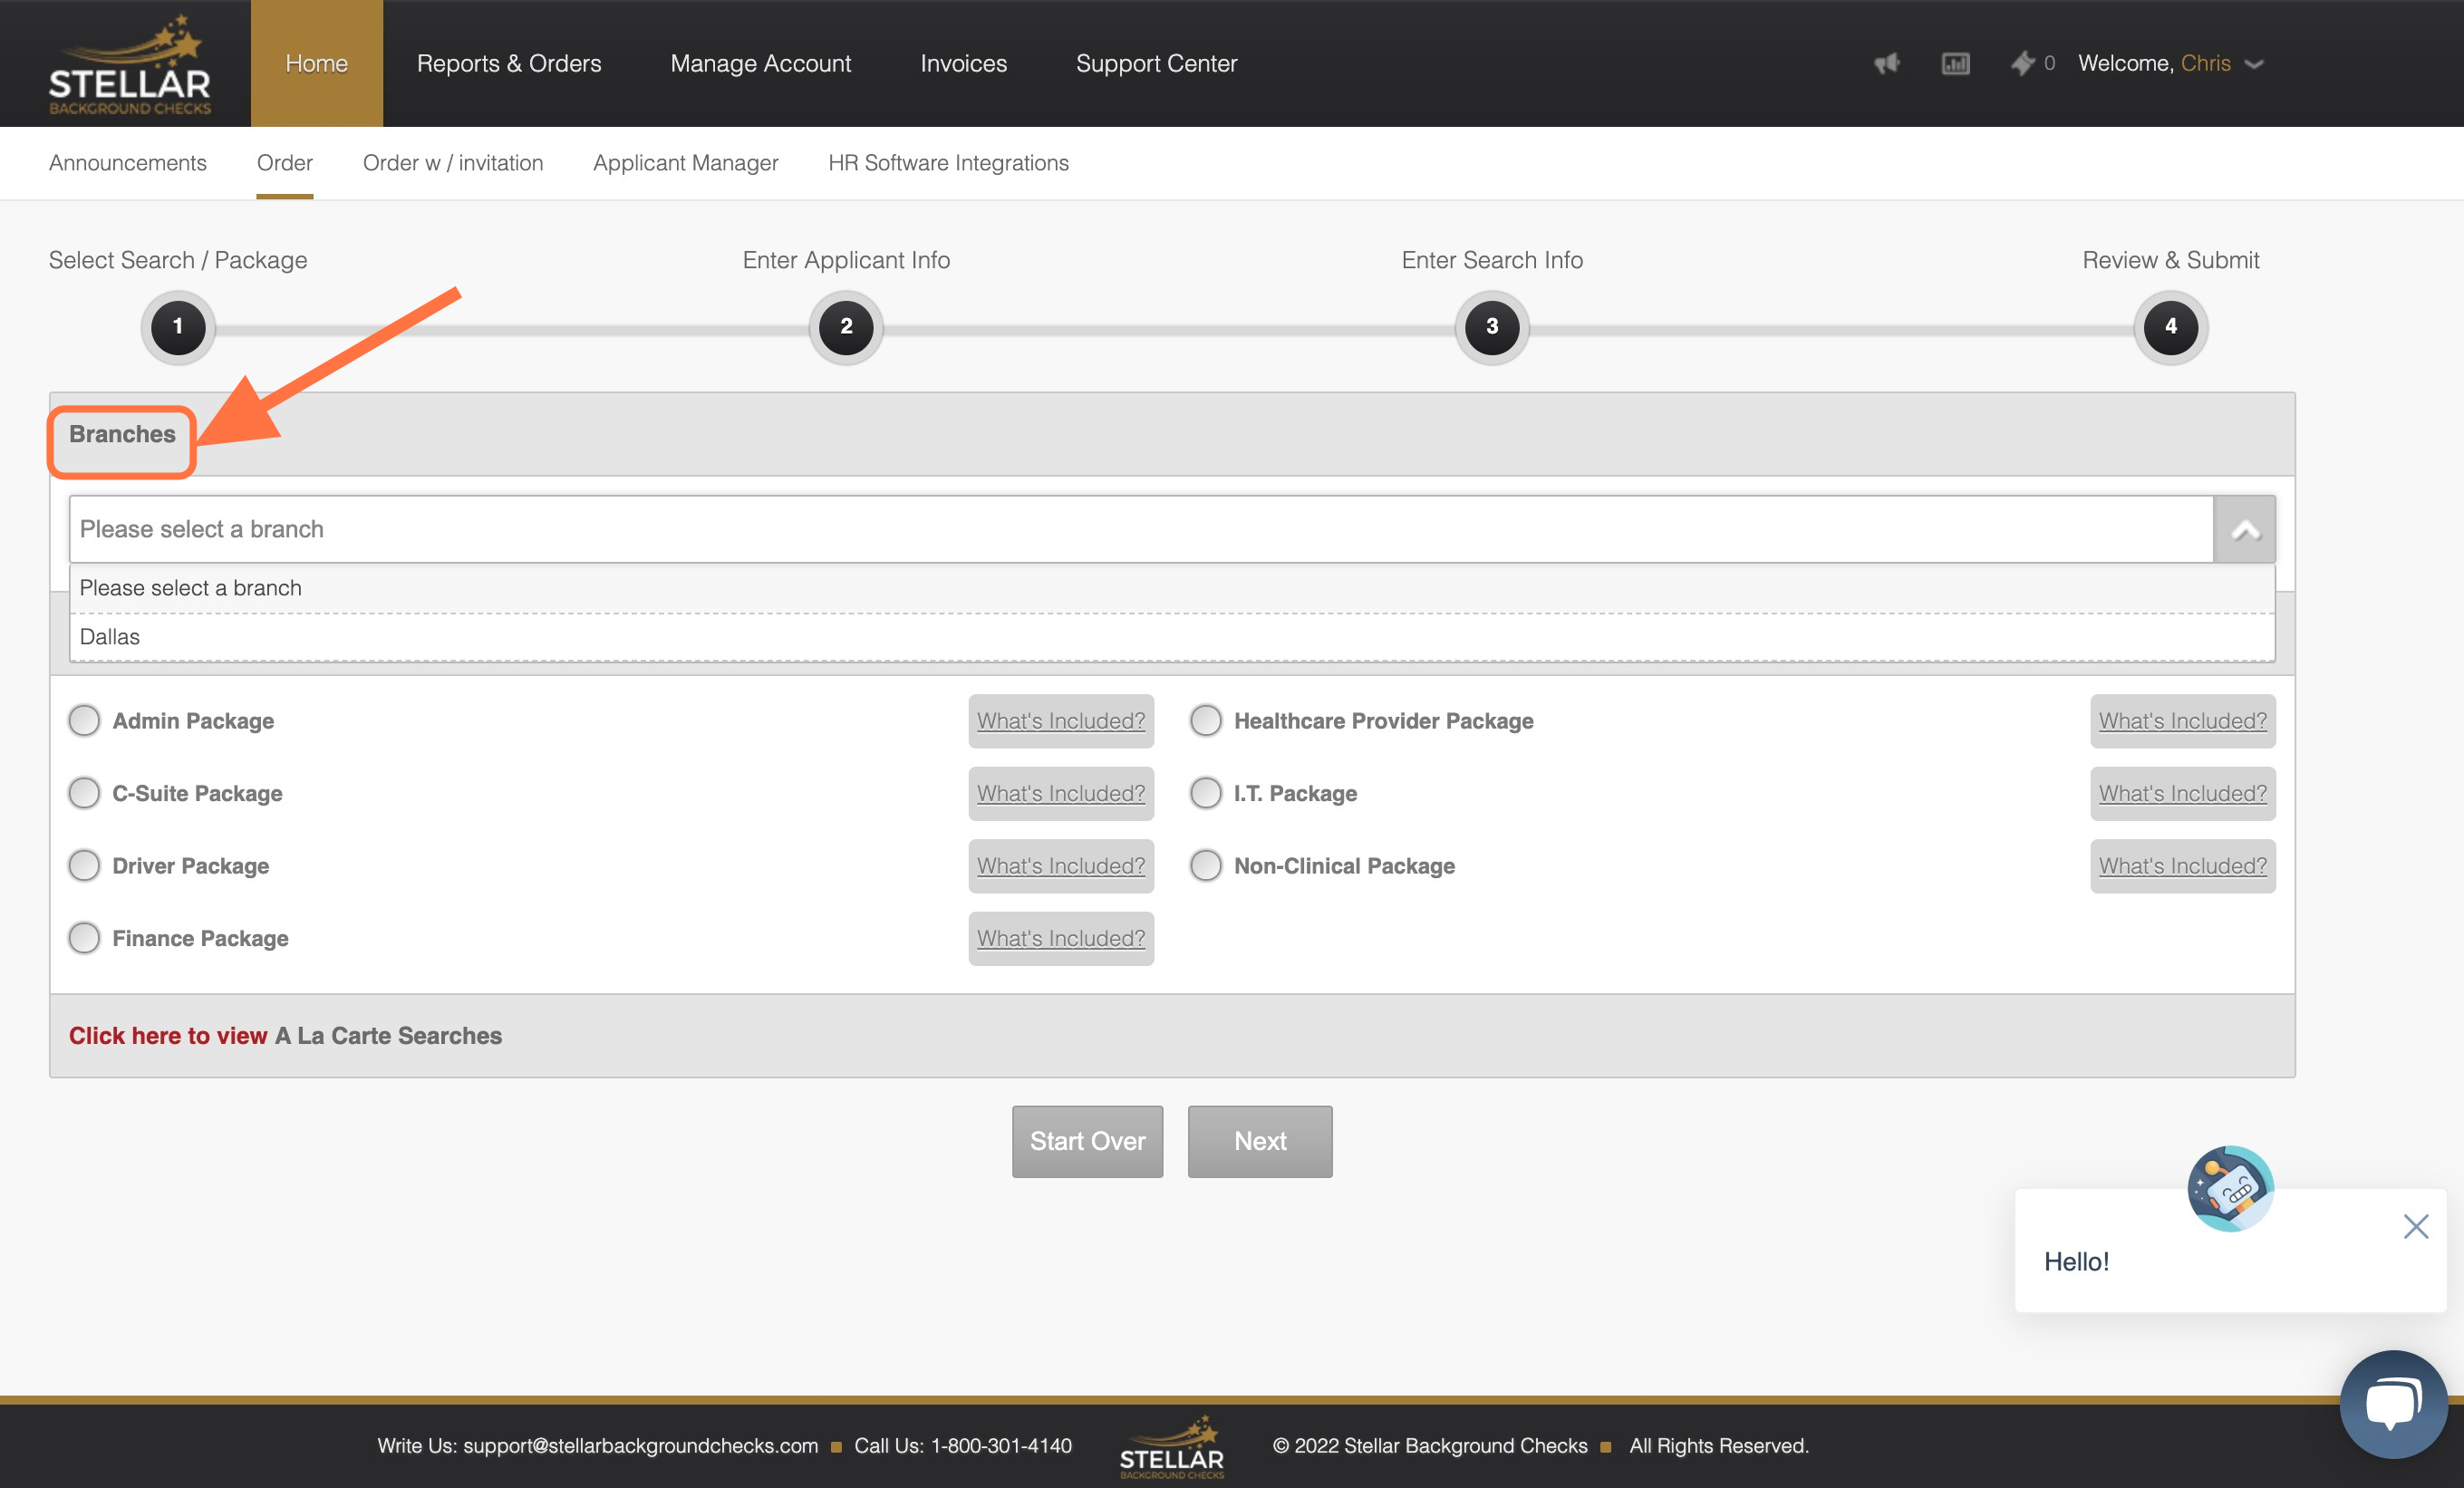This screenshot has height=1488, width=2464.
Task: Open Manage Account menu
Action: (761, 63)
